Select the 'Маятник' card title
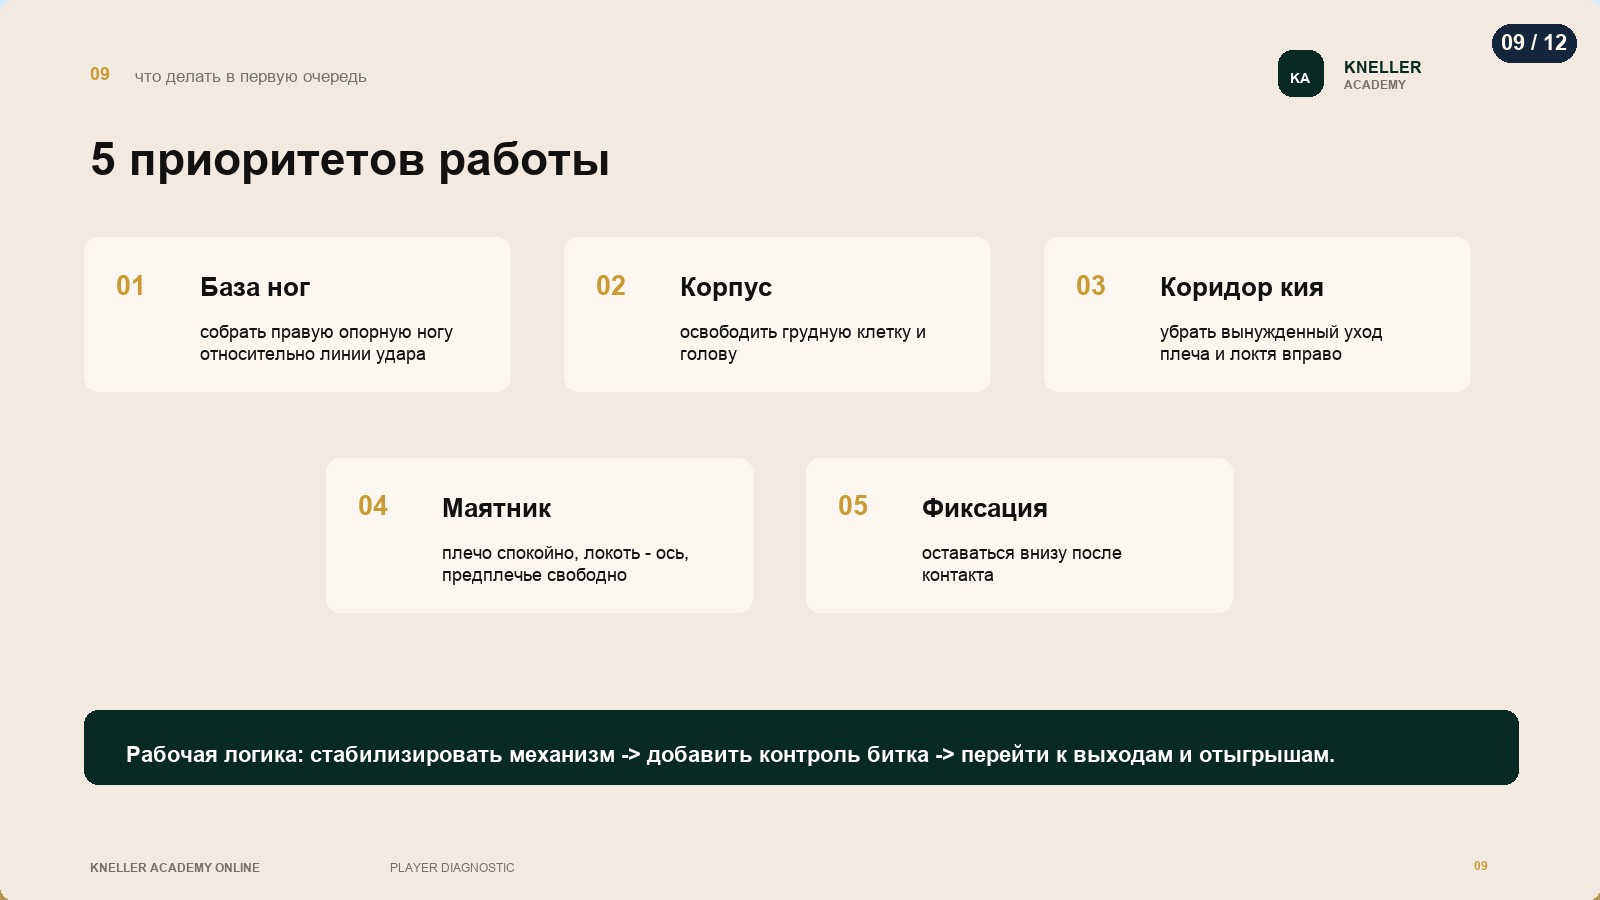This screenshot has height=900, width=1600. 496,508
